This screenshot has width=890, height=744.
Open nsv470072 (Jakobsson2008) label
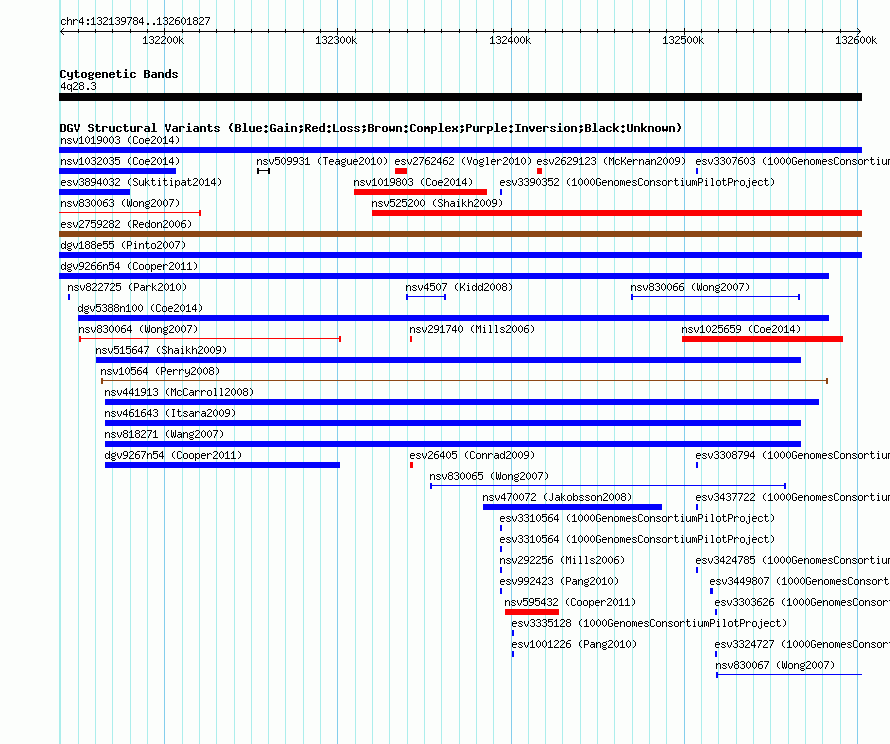pos(557,497)
